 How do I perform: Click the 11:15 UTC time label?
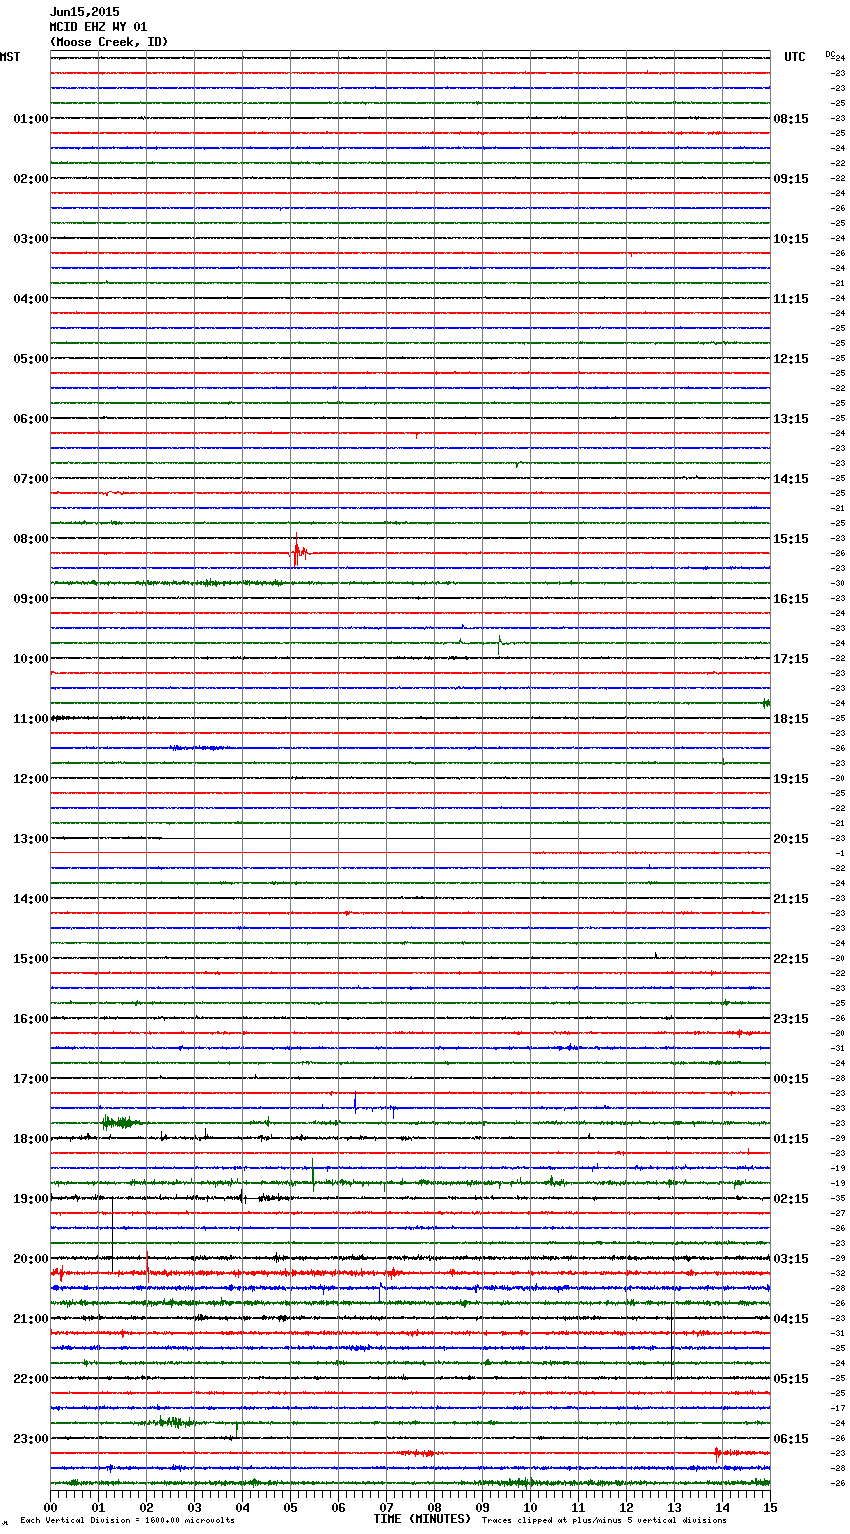[x=791, y=299]
